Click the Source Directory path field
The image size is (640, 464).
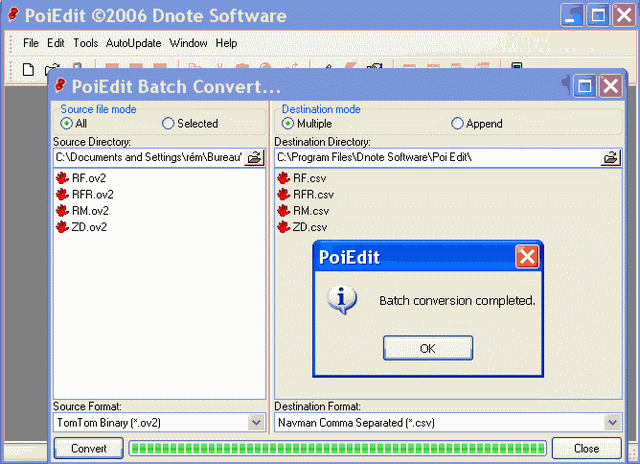(148, 157)
